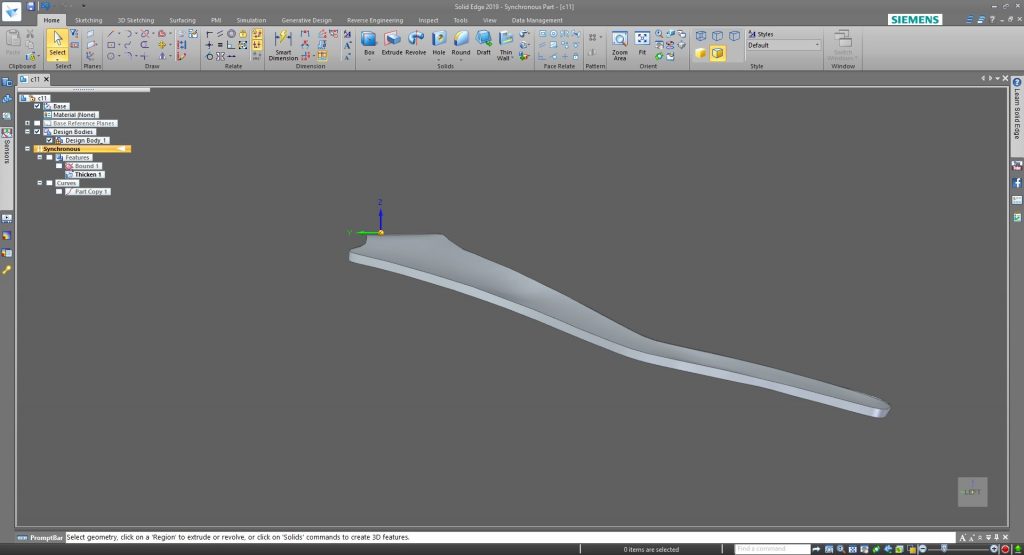
Task: Toggle the Curves checkbox
Action: (49, 183)
